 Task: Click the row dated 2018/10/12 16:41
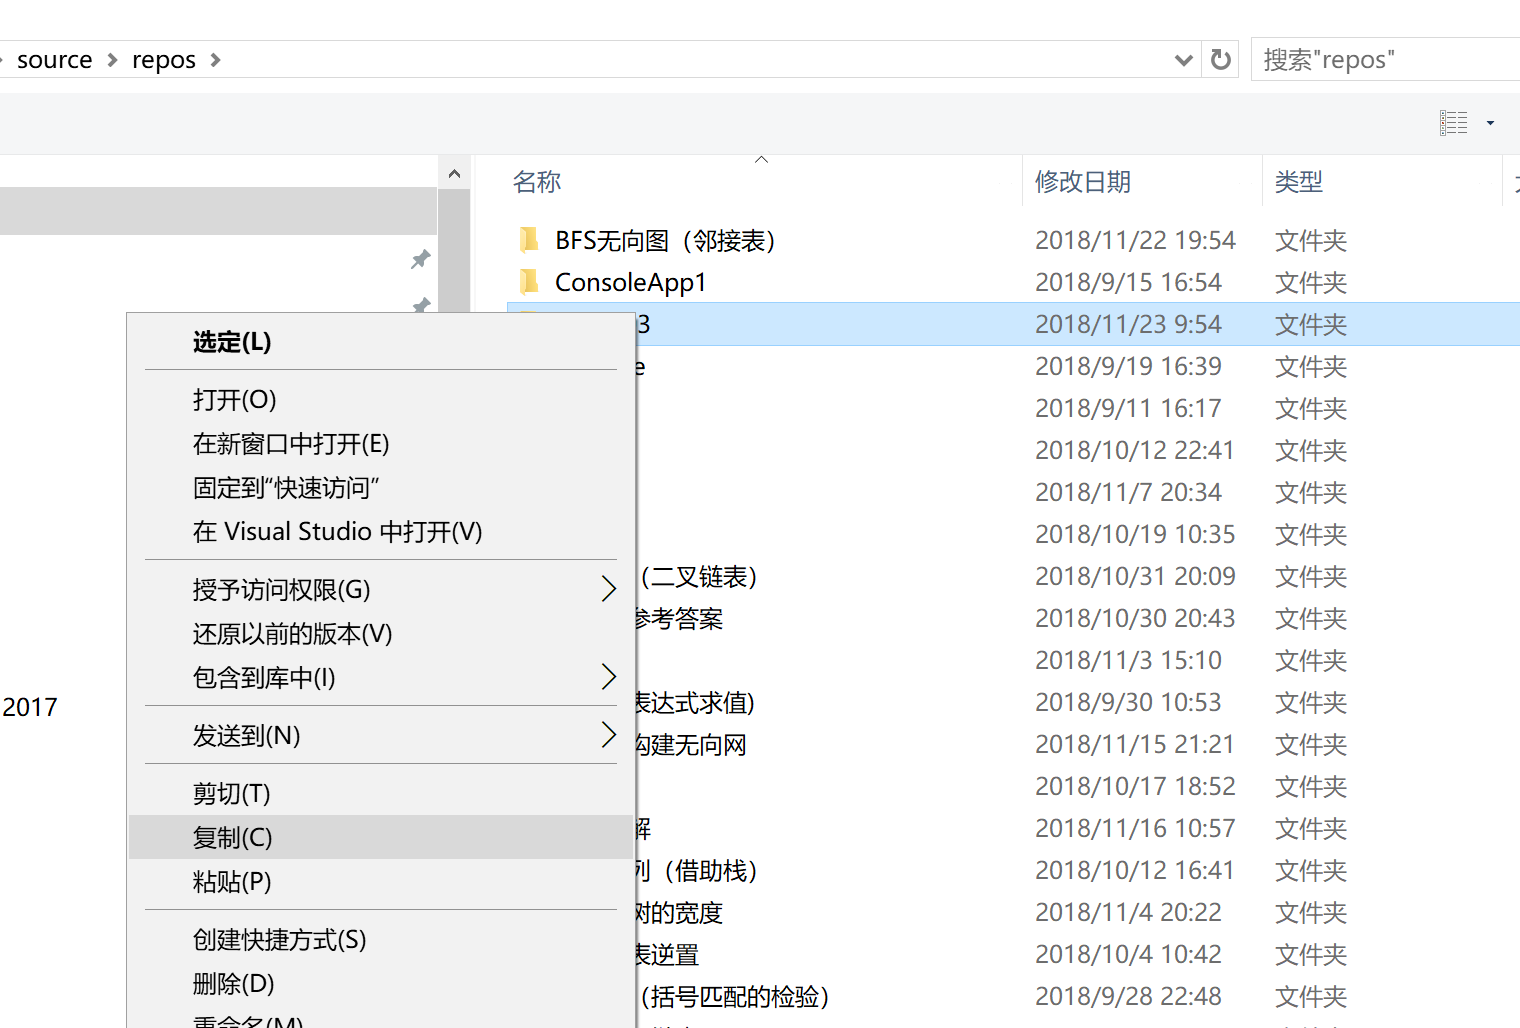pos(1077,871)
